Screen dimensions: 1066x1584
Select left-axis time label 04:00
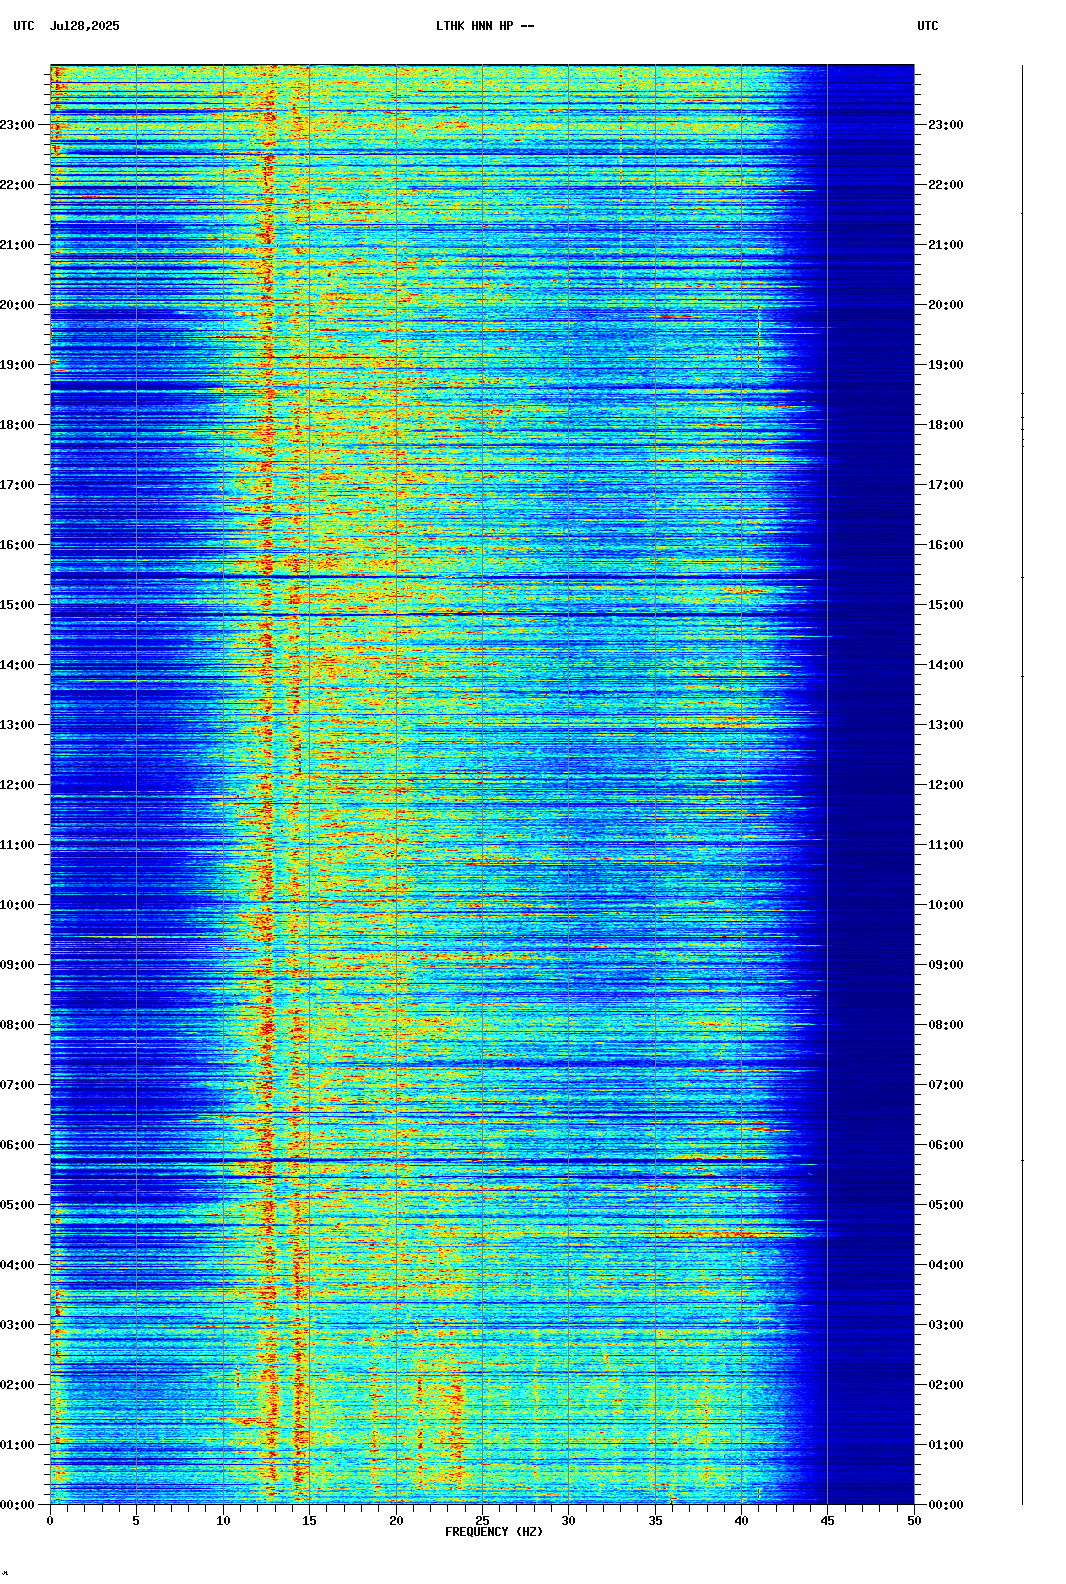pyautogui.click(x=18, y=1265)
